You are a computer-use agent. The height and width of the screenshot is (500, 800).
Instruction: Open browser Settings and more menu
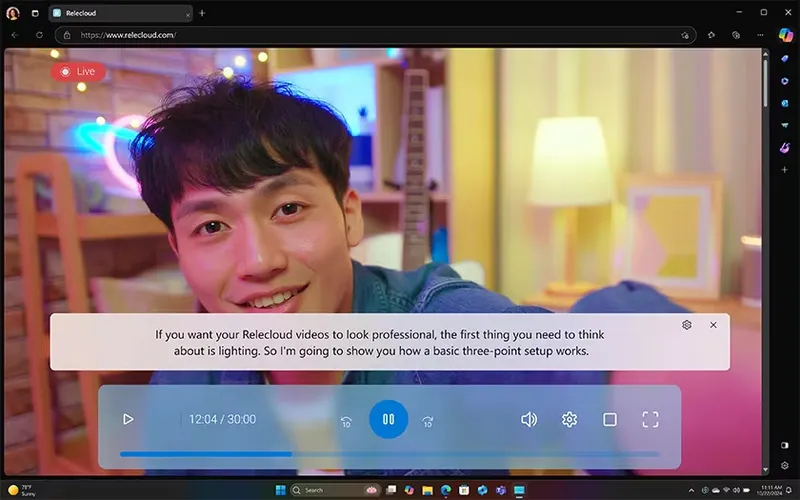760,35
